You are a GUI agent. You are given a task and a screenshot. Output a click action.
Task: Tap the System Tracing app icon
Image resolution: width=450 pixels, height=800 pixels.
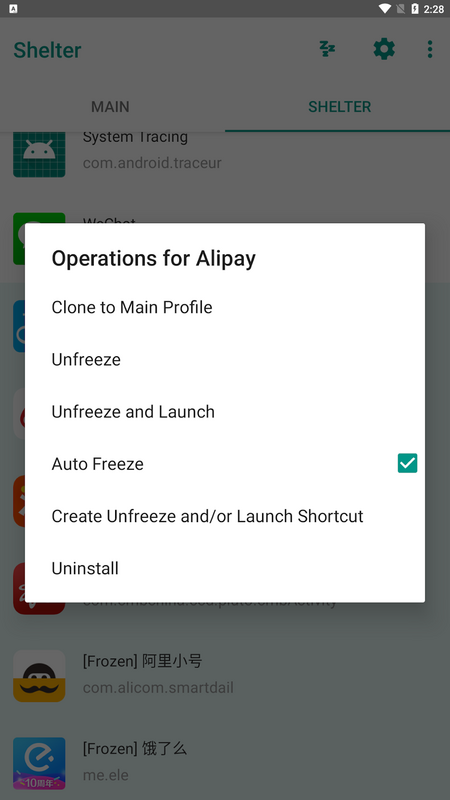coord(39,154)
